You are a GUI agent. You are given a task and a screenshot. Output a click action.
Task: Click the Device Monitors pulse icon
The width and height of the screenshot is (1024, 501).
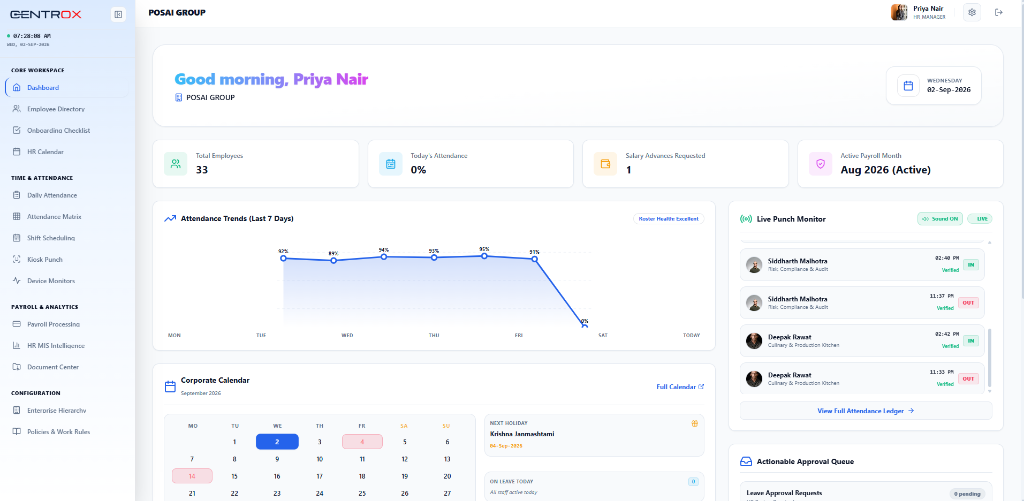pos(17,281)
